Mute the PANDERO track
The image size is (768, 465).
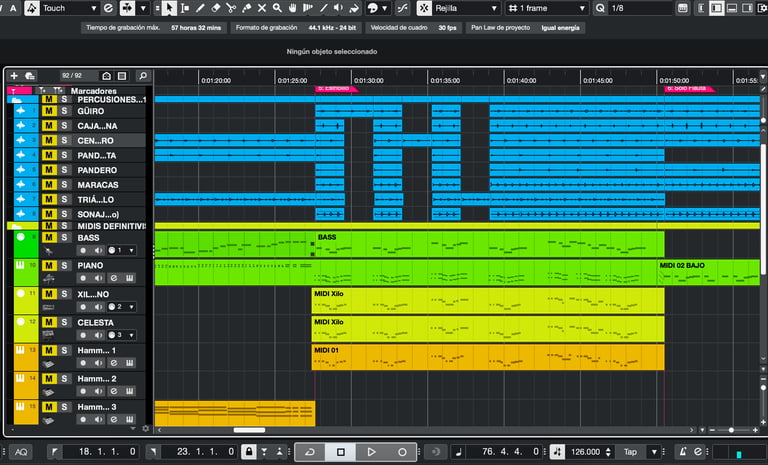coord(48,170)
